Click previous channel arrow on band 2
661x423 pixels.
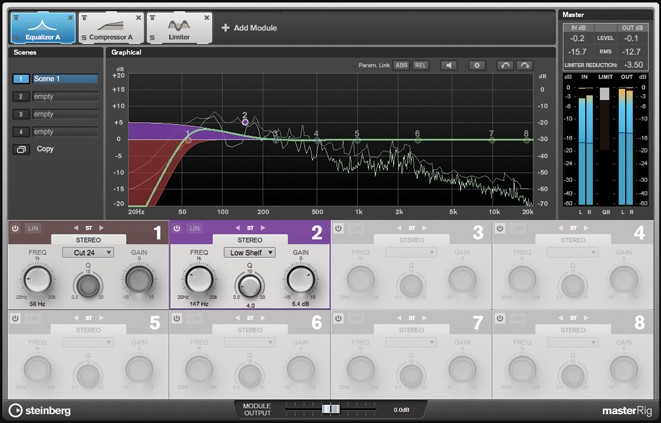237,228
